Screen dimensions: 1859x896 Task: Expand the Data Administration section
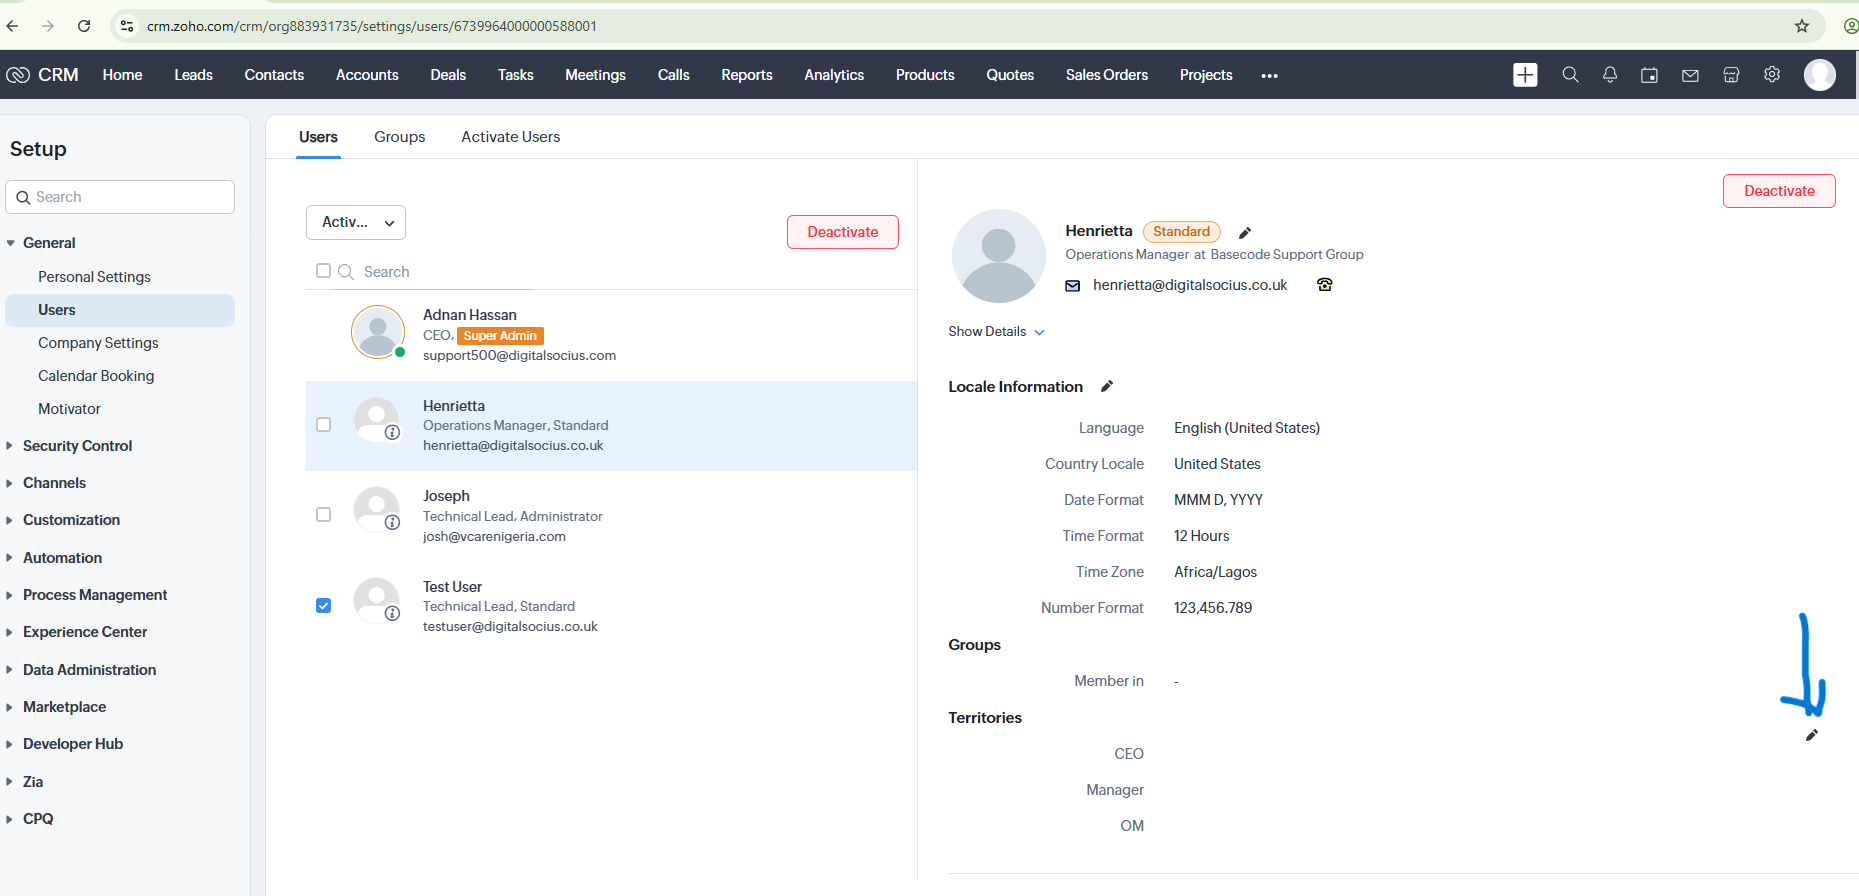pos(89,670)
